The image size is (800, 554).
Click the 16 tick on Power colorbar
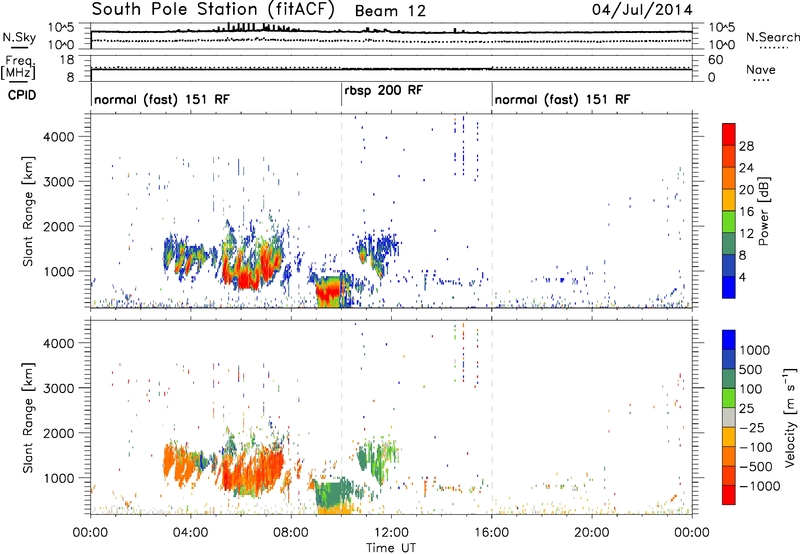tap(746, 212)
